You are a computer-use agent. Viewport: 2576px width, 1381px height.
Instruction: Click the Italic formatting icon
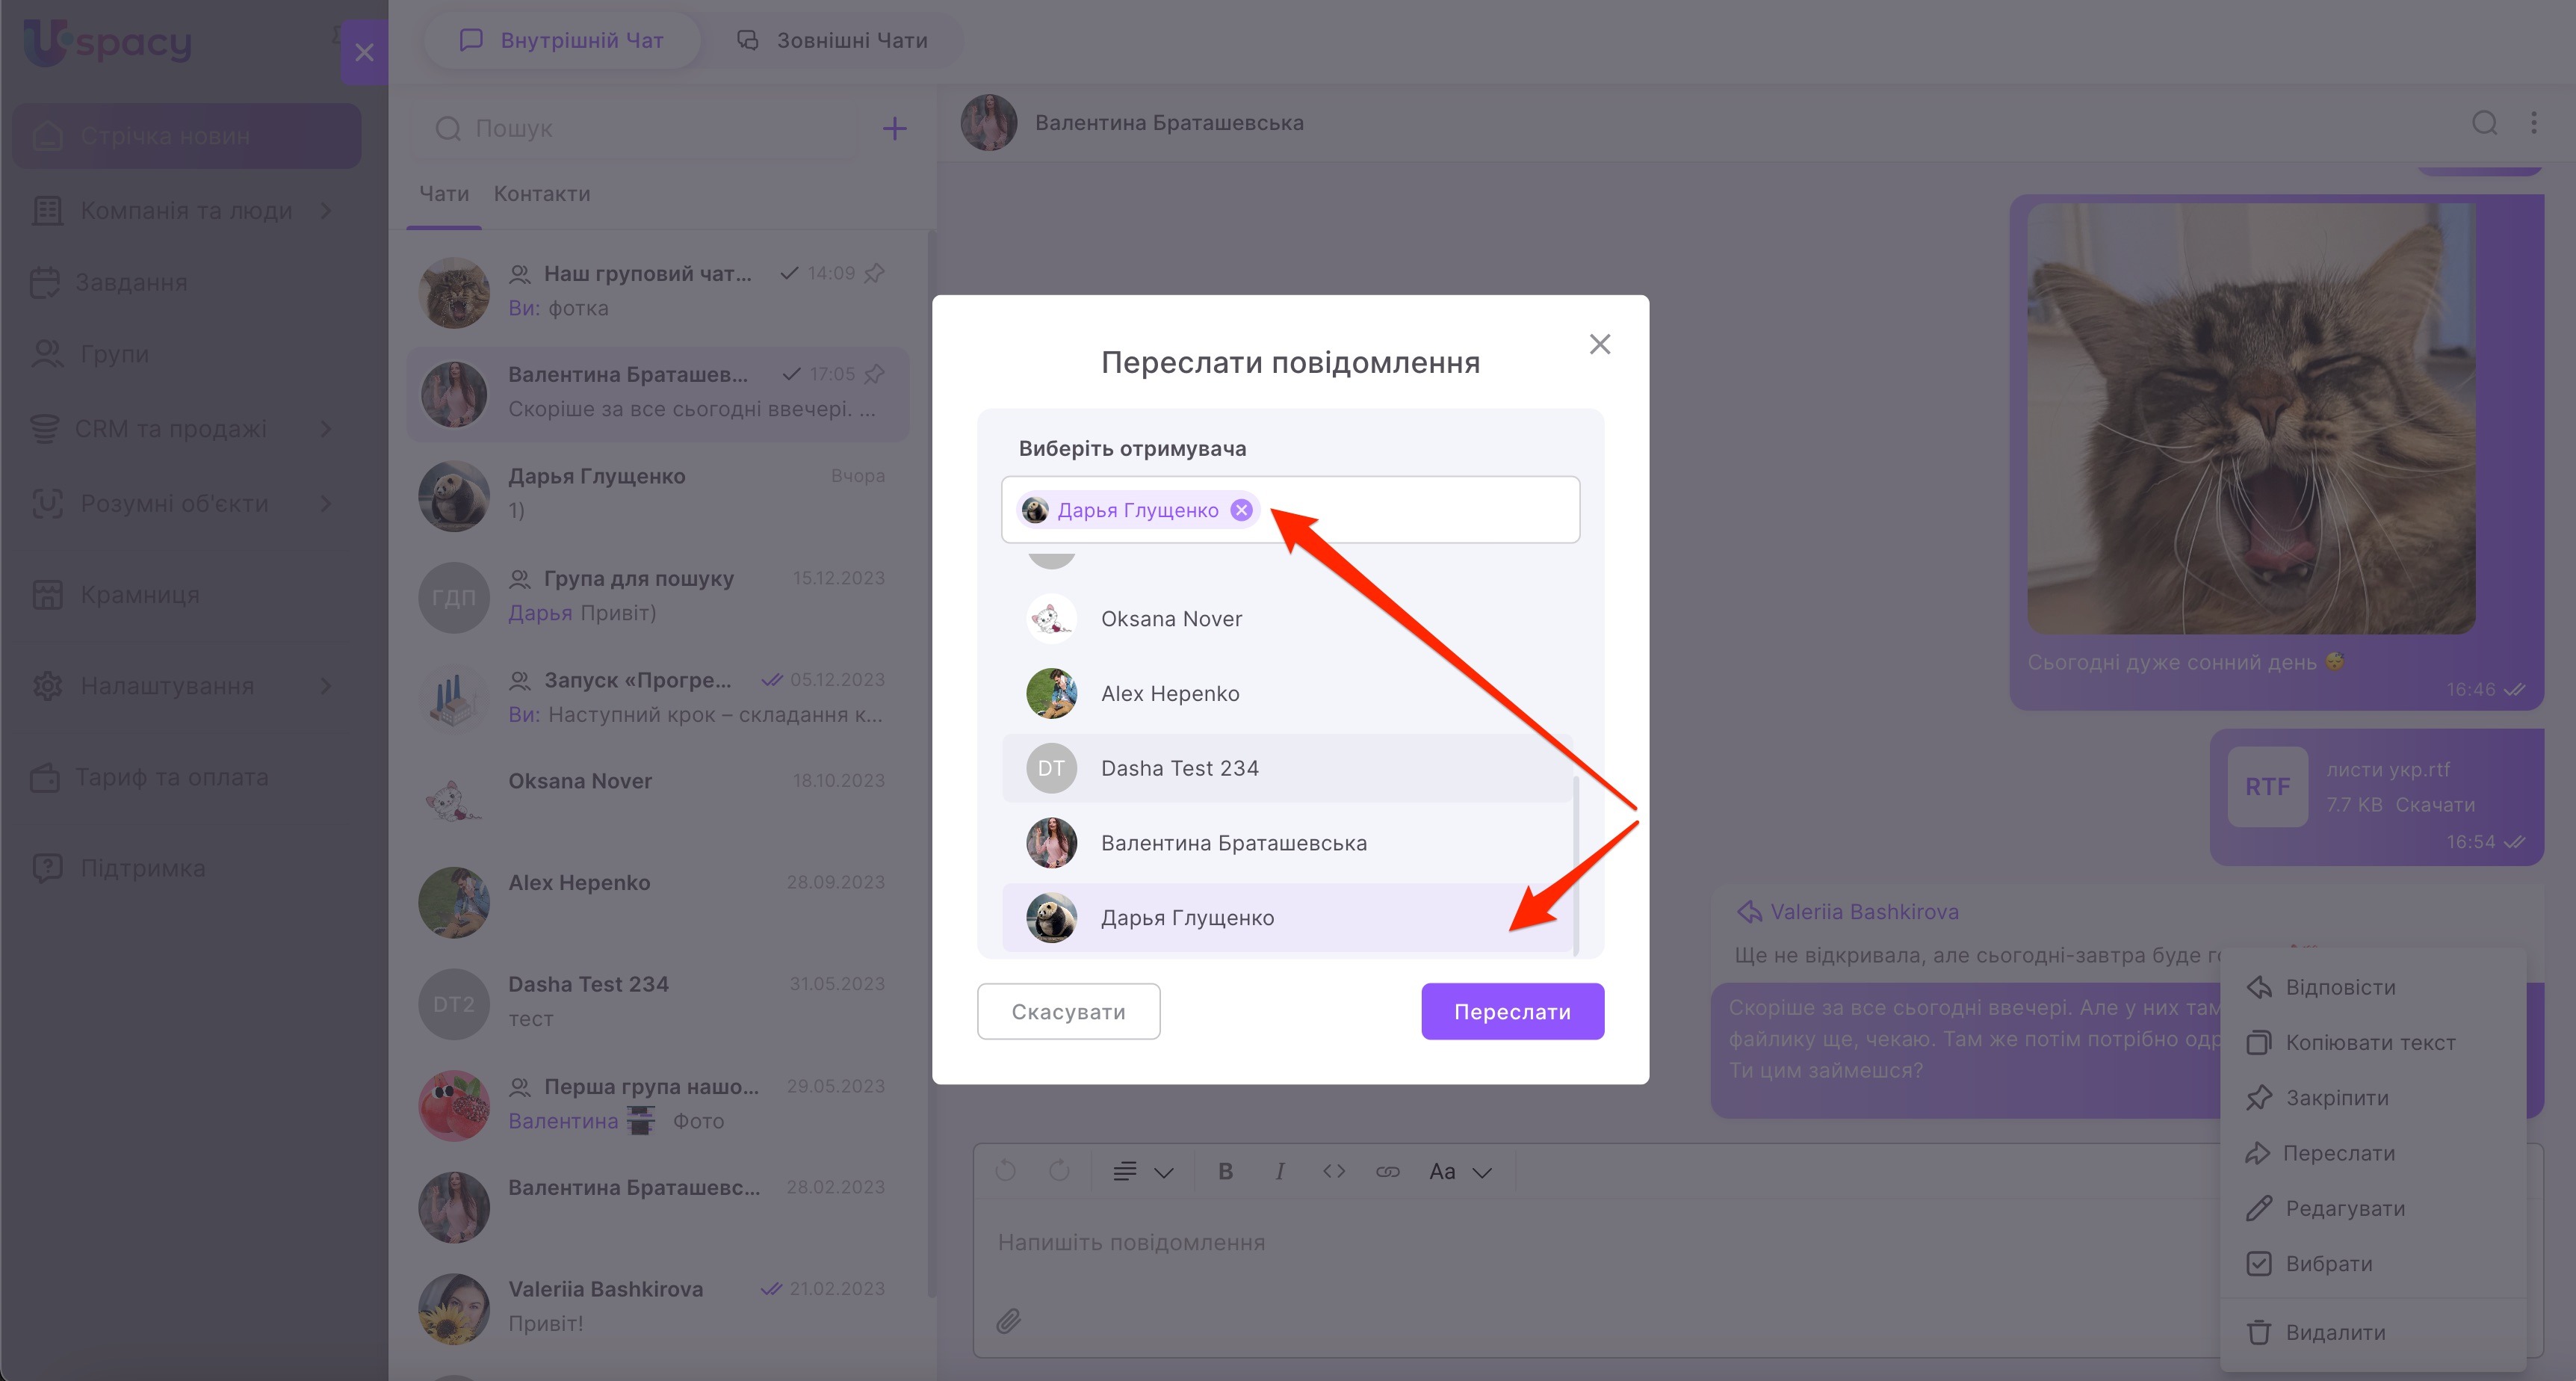coord(1279,1171)
